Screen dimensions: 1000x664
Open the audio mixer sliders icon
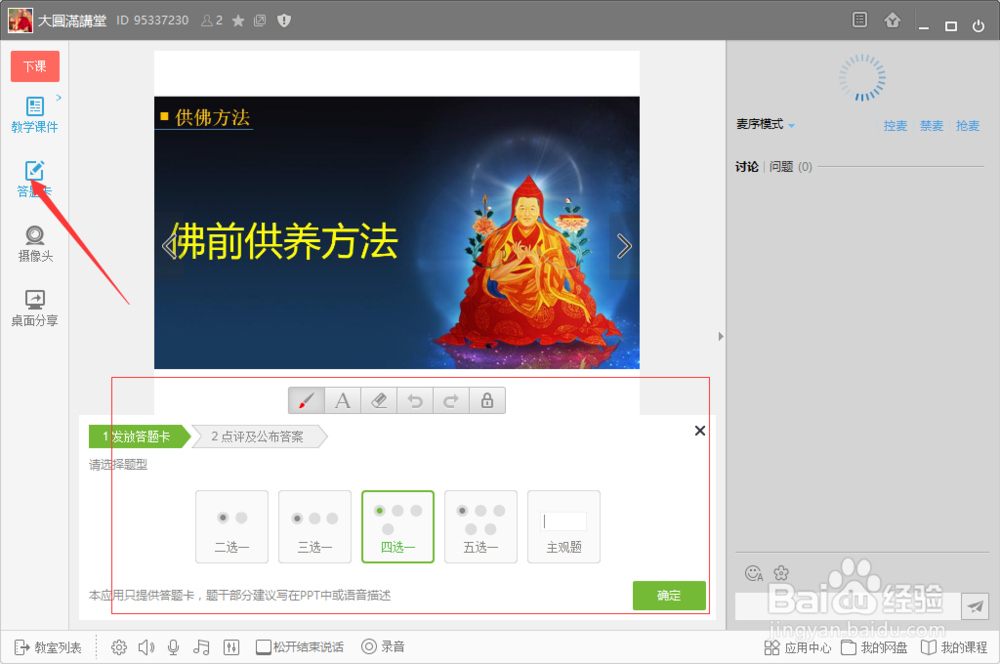(231, 647)
